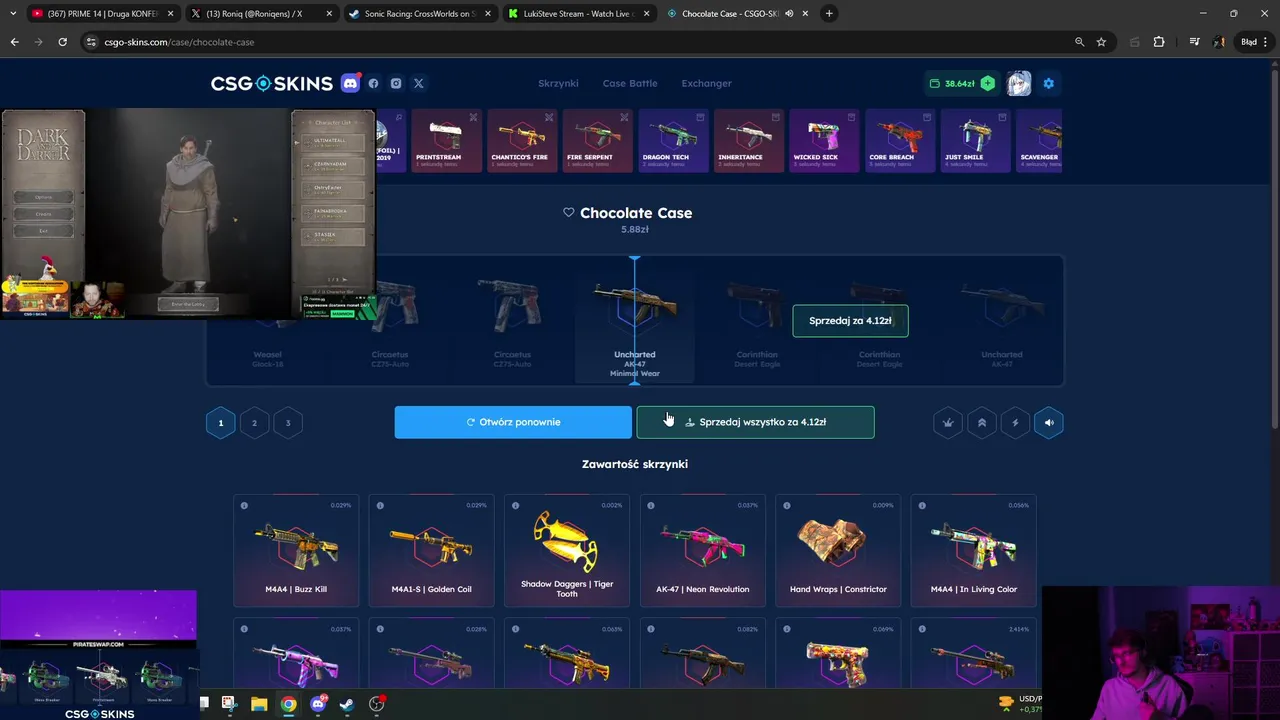Toggle the lightning fast-open icon

(1015, 423)
